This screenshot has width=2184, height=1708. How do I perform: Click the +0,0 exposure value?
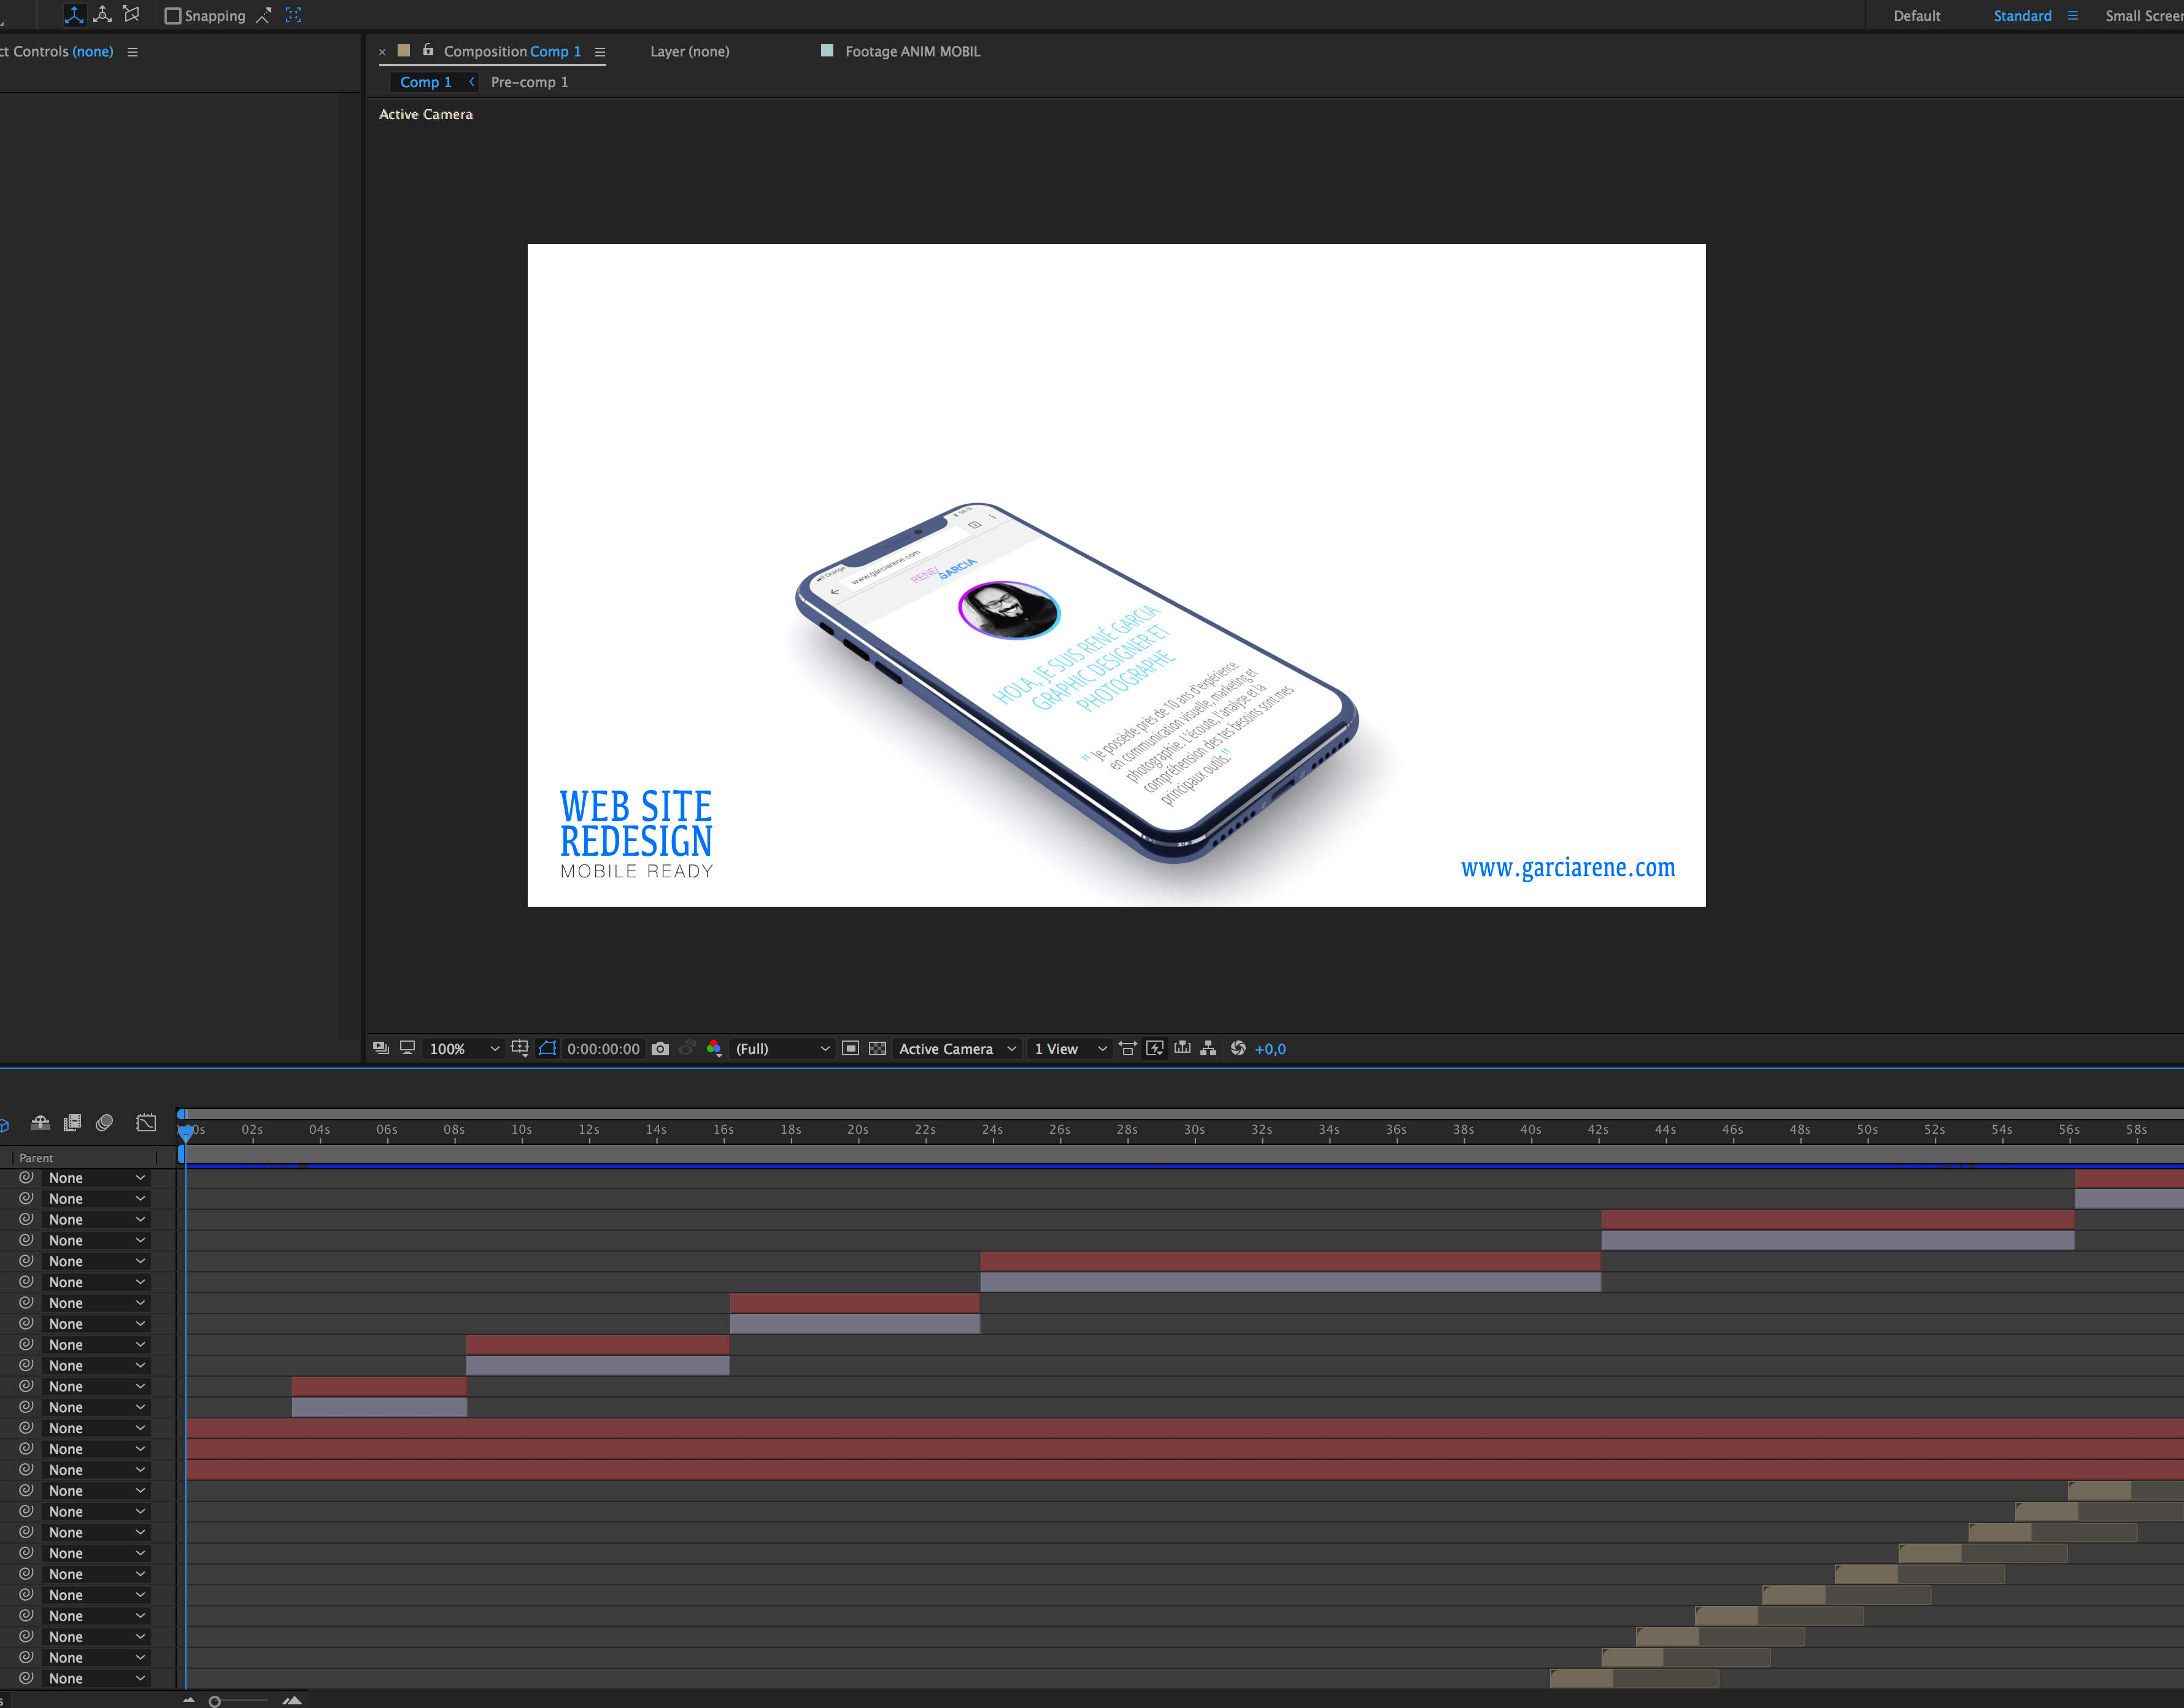[x=1270, y=1049]
